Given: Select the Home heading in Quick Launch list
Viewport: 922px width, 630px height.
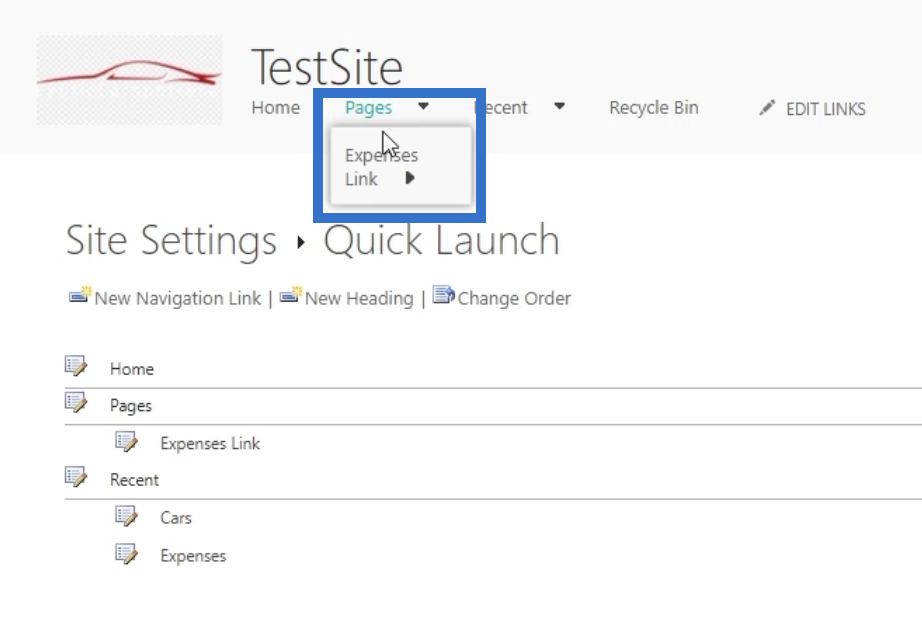Looking at the screenshot, I should [x=132, y=369].
